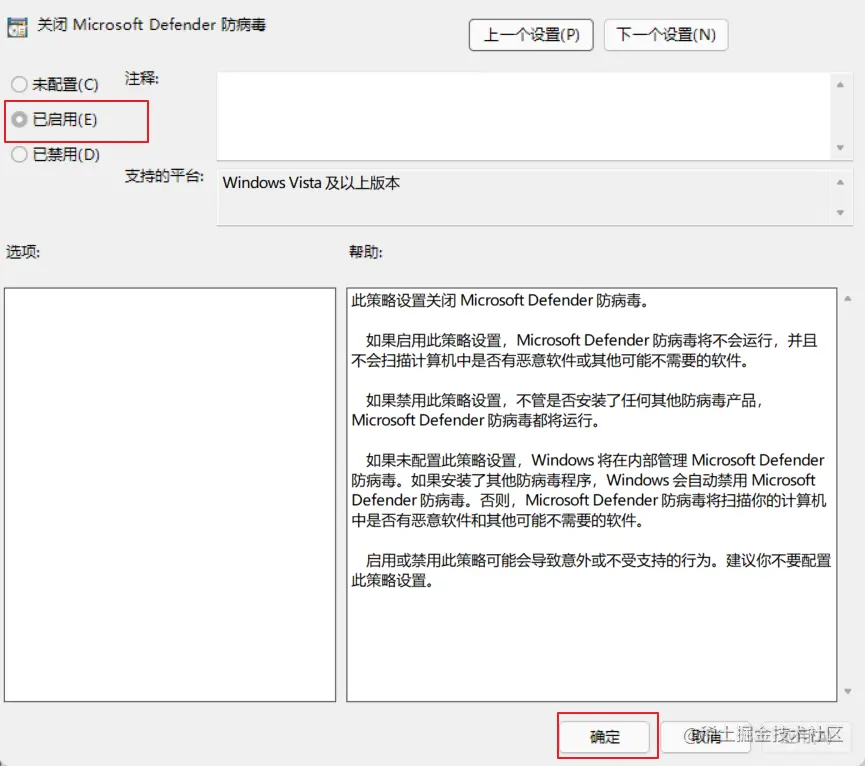The height and width of the screenshot is (766, 865).
Task: Click the '帮助:' label
Action: click(366, 252)
